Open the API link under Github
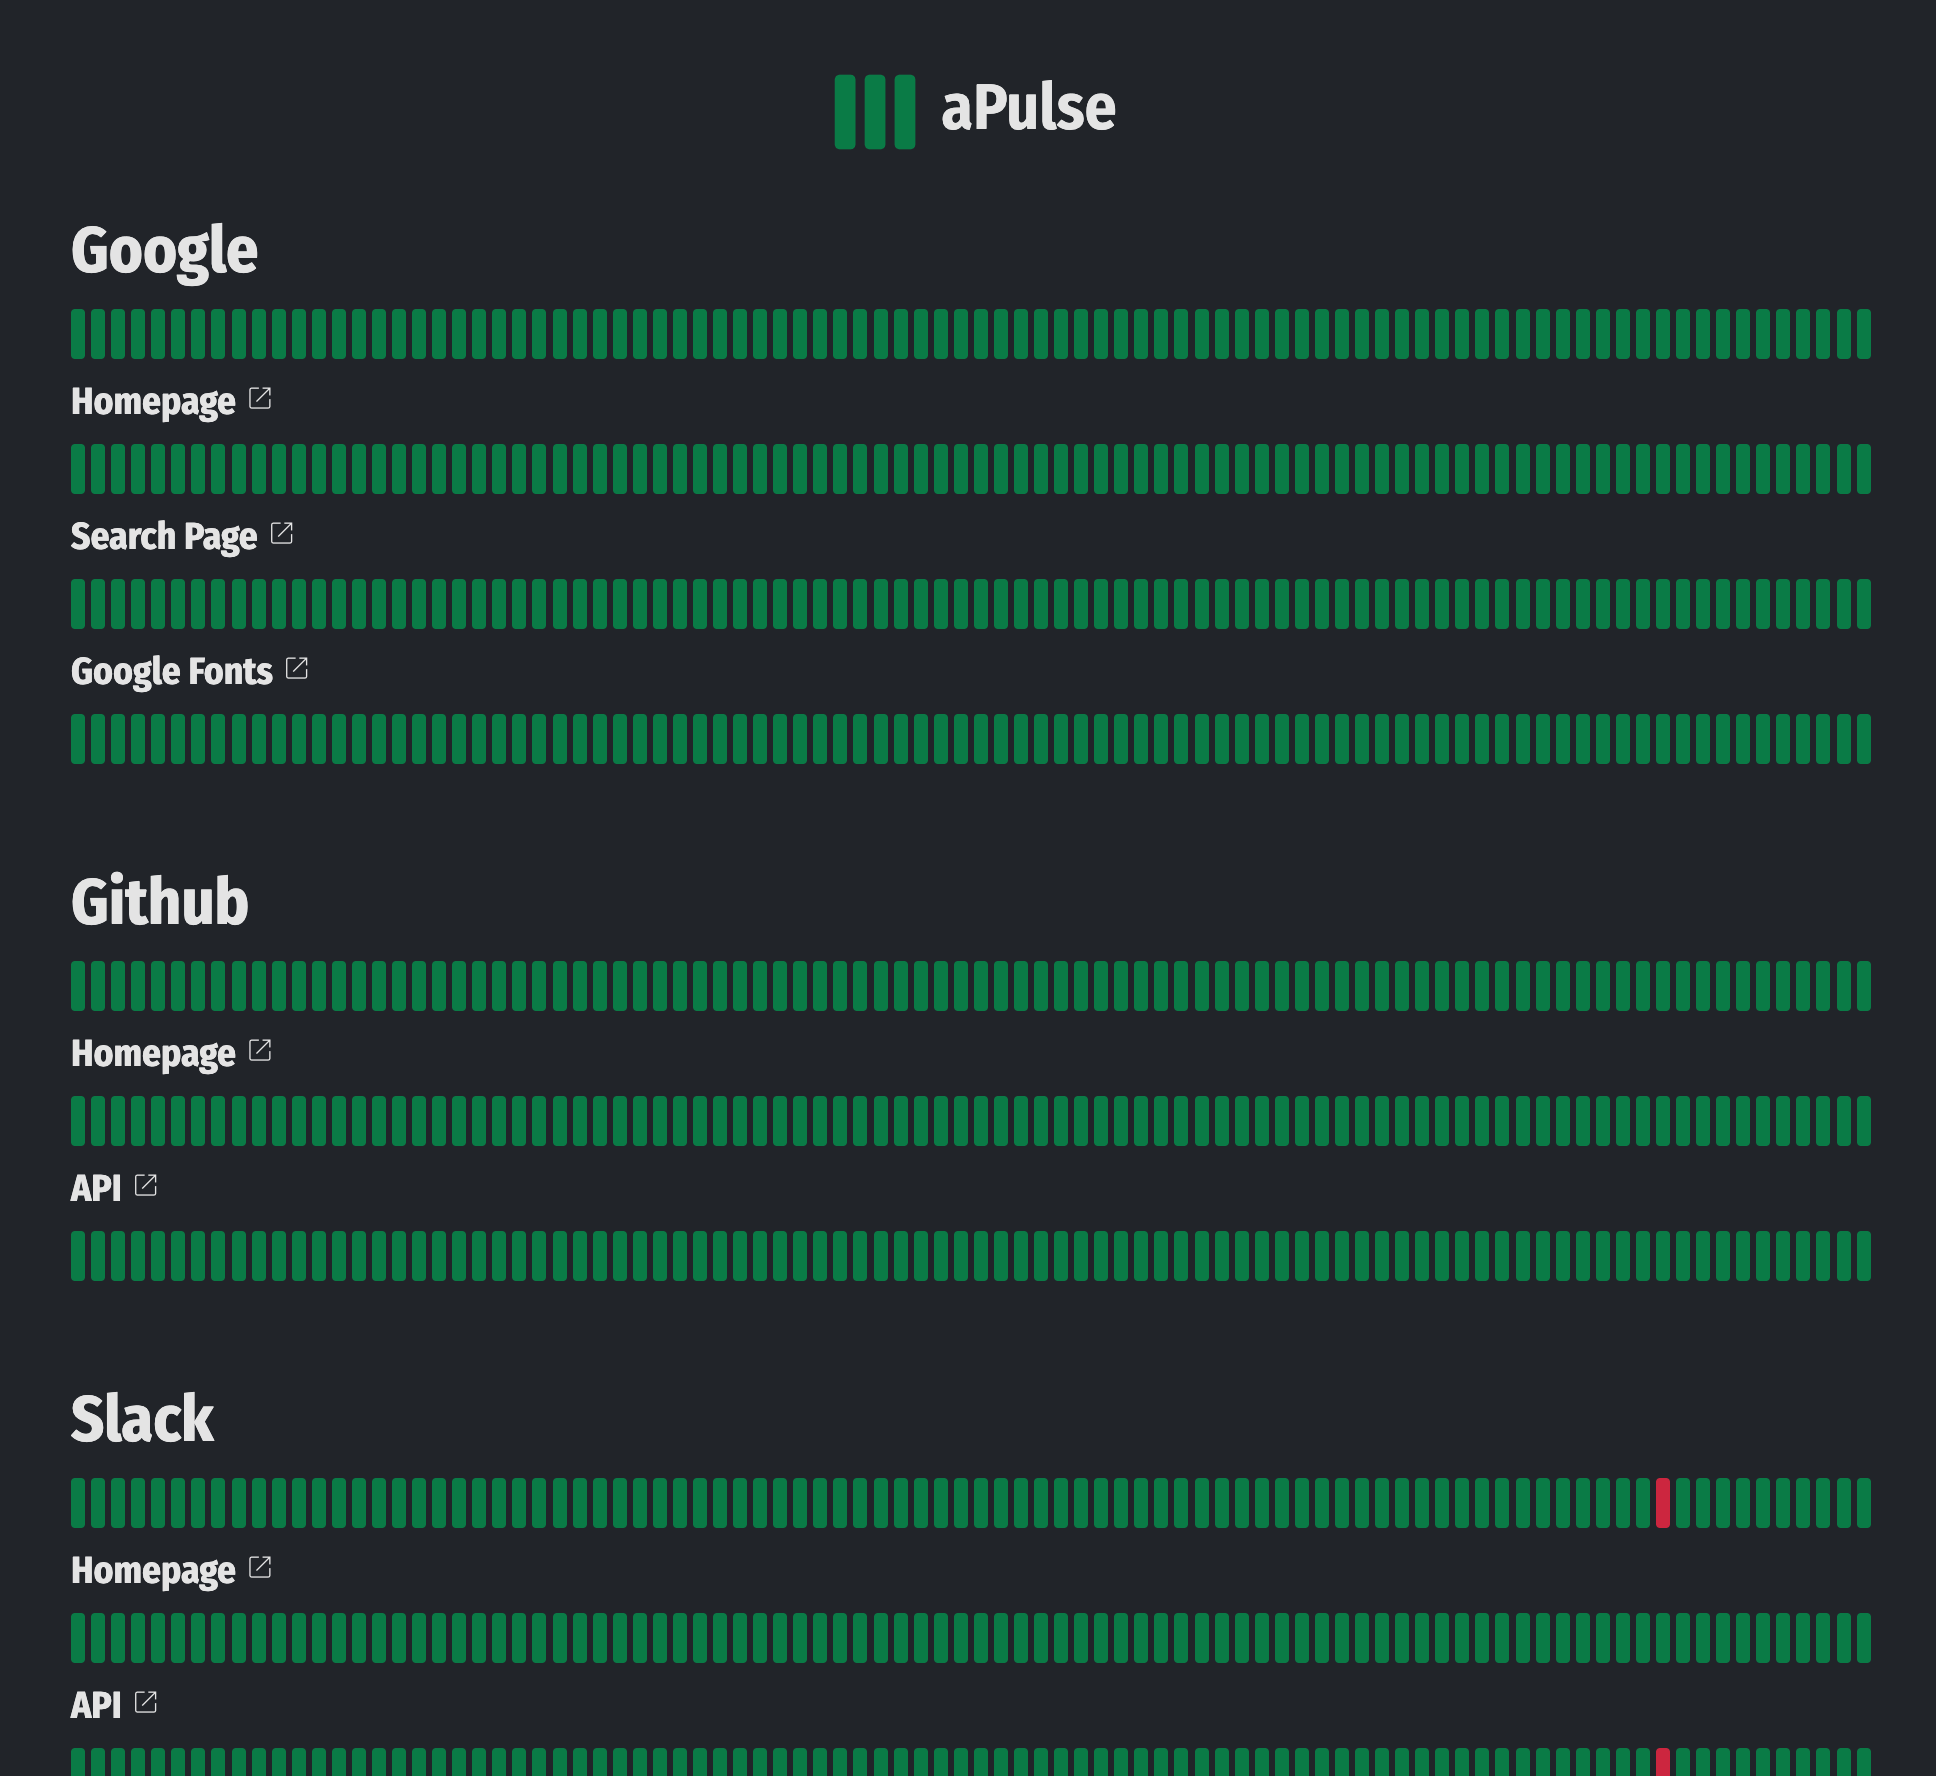Image resolution: width=1936 pixels, height=1776 pixels. click(x=95, y=1188)
